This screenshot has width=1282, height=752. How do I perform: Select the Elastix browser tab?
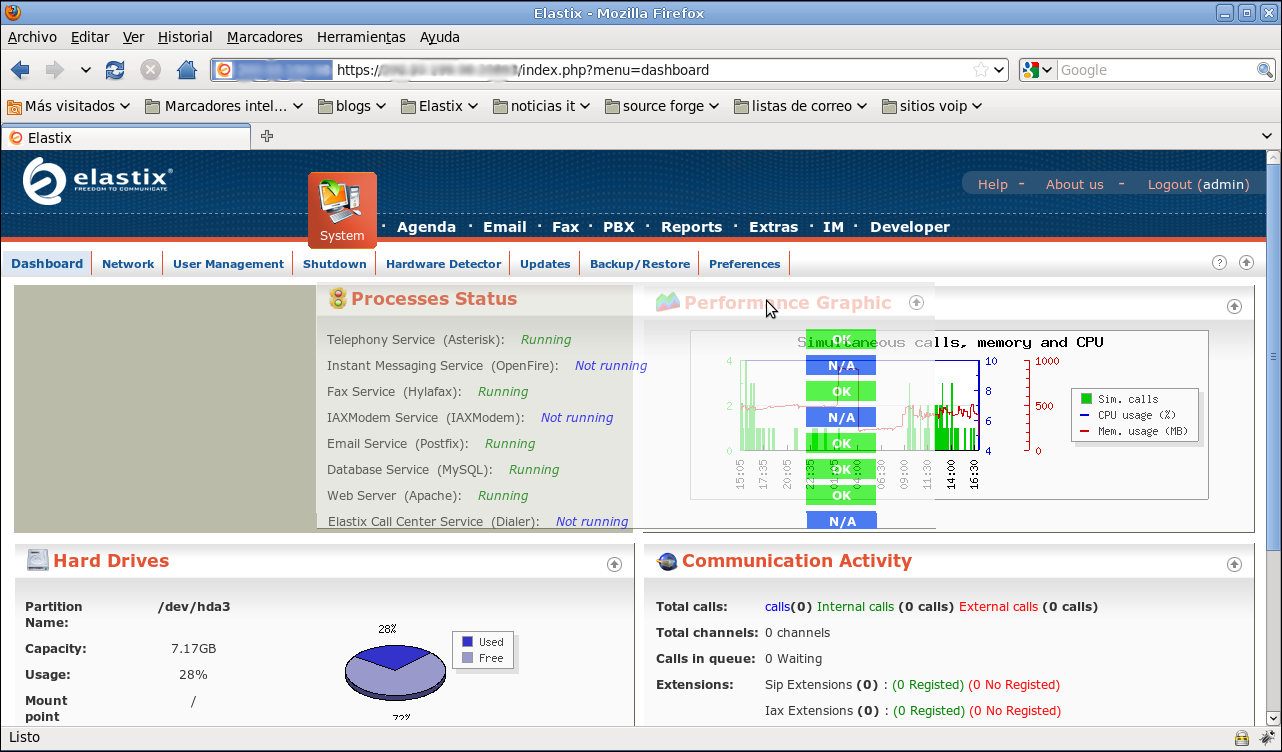coord(126,138)
